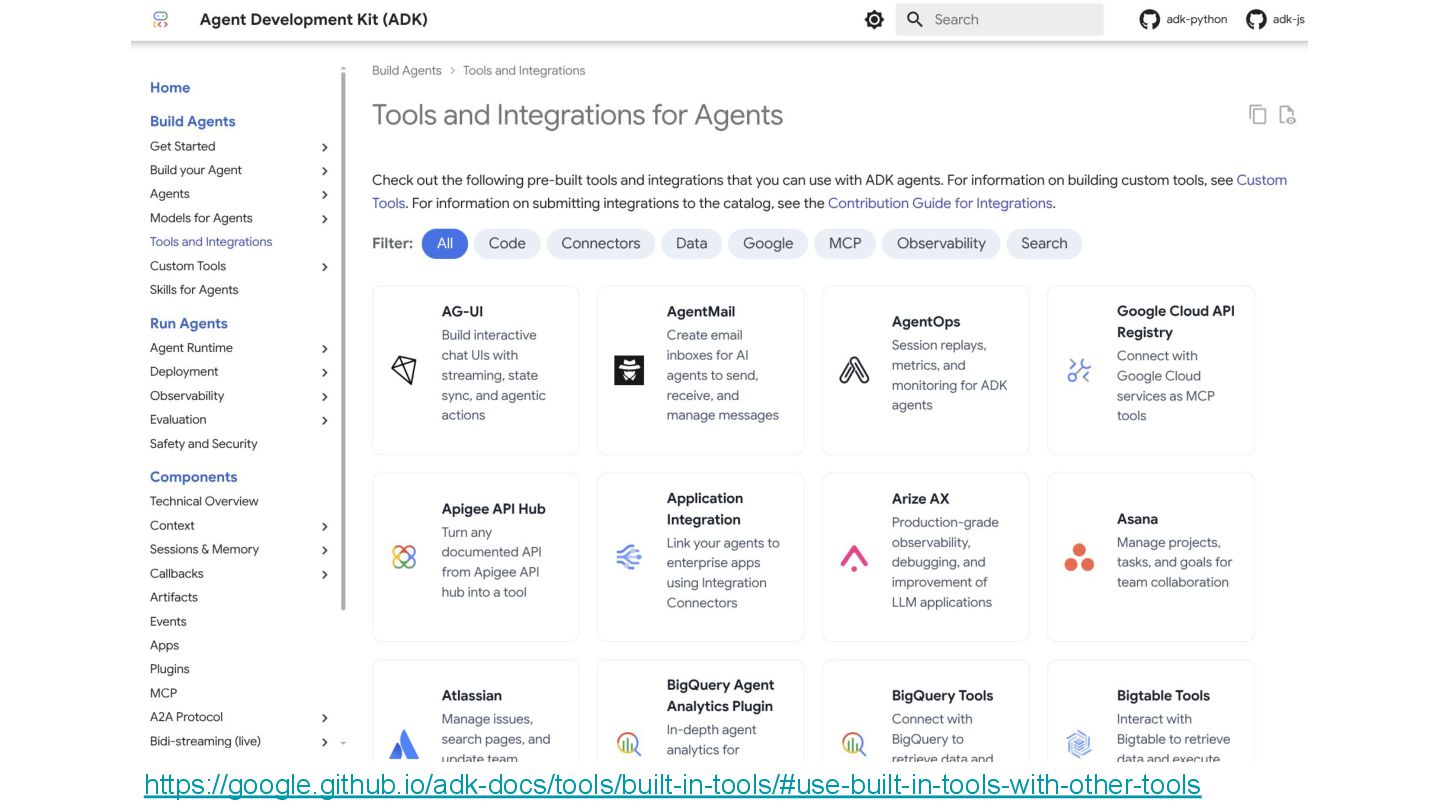Open the Contribution Guide for Integrations link
Viewport: 1440px width, 810px height.
pos(940,203)
